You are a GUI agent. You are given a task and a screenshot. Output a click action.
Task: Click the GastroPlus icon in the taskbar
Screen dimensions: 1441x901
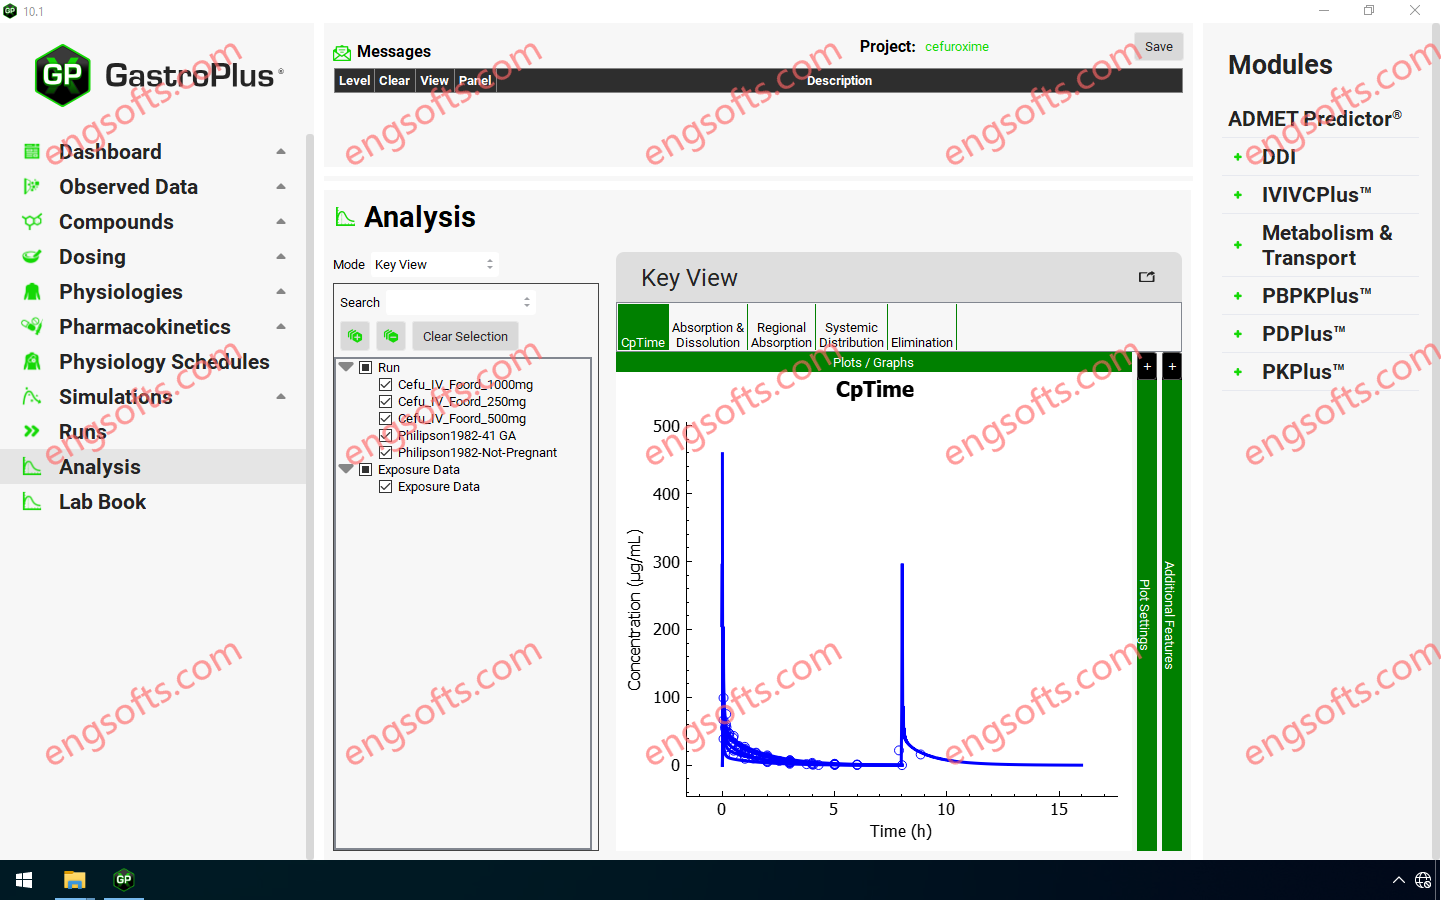(124, 880)
